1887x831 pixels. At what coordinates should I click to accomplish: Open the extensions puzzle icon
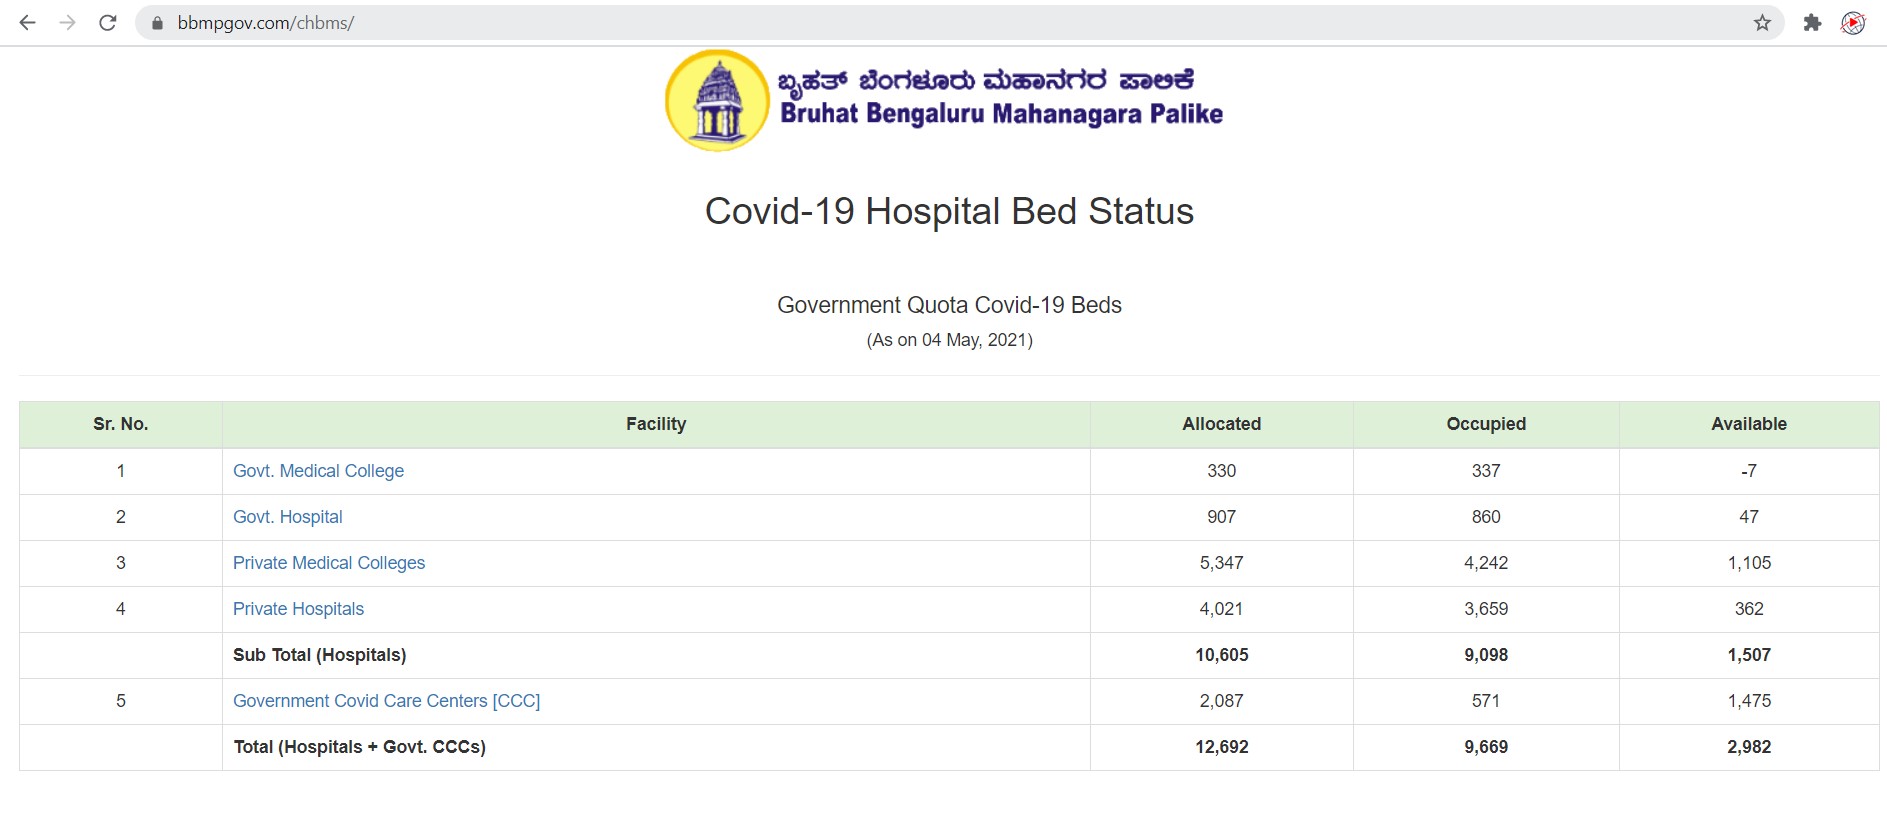(1812, 23)
